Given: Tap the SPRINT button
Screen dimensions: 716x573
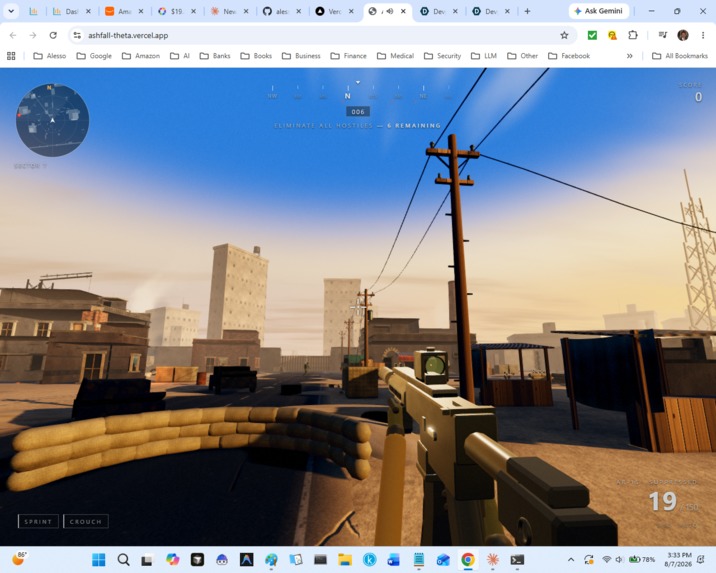Looking at the screenshot, I should point(38,521).
